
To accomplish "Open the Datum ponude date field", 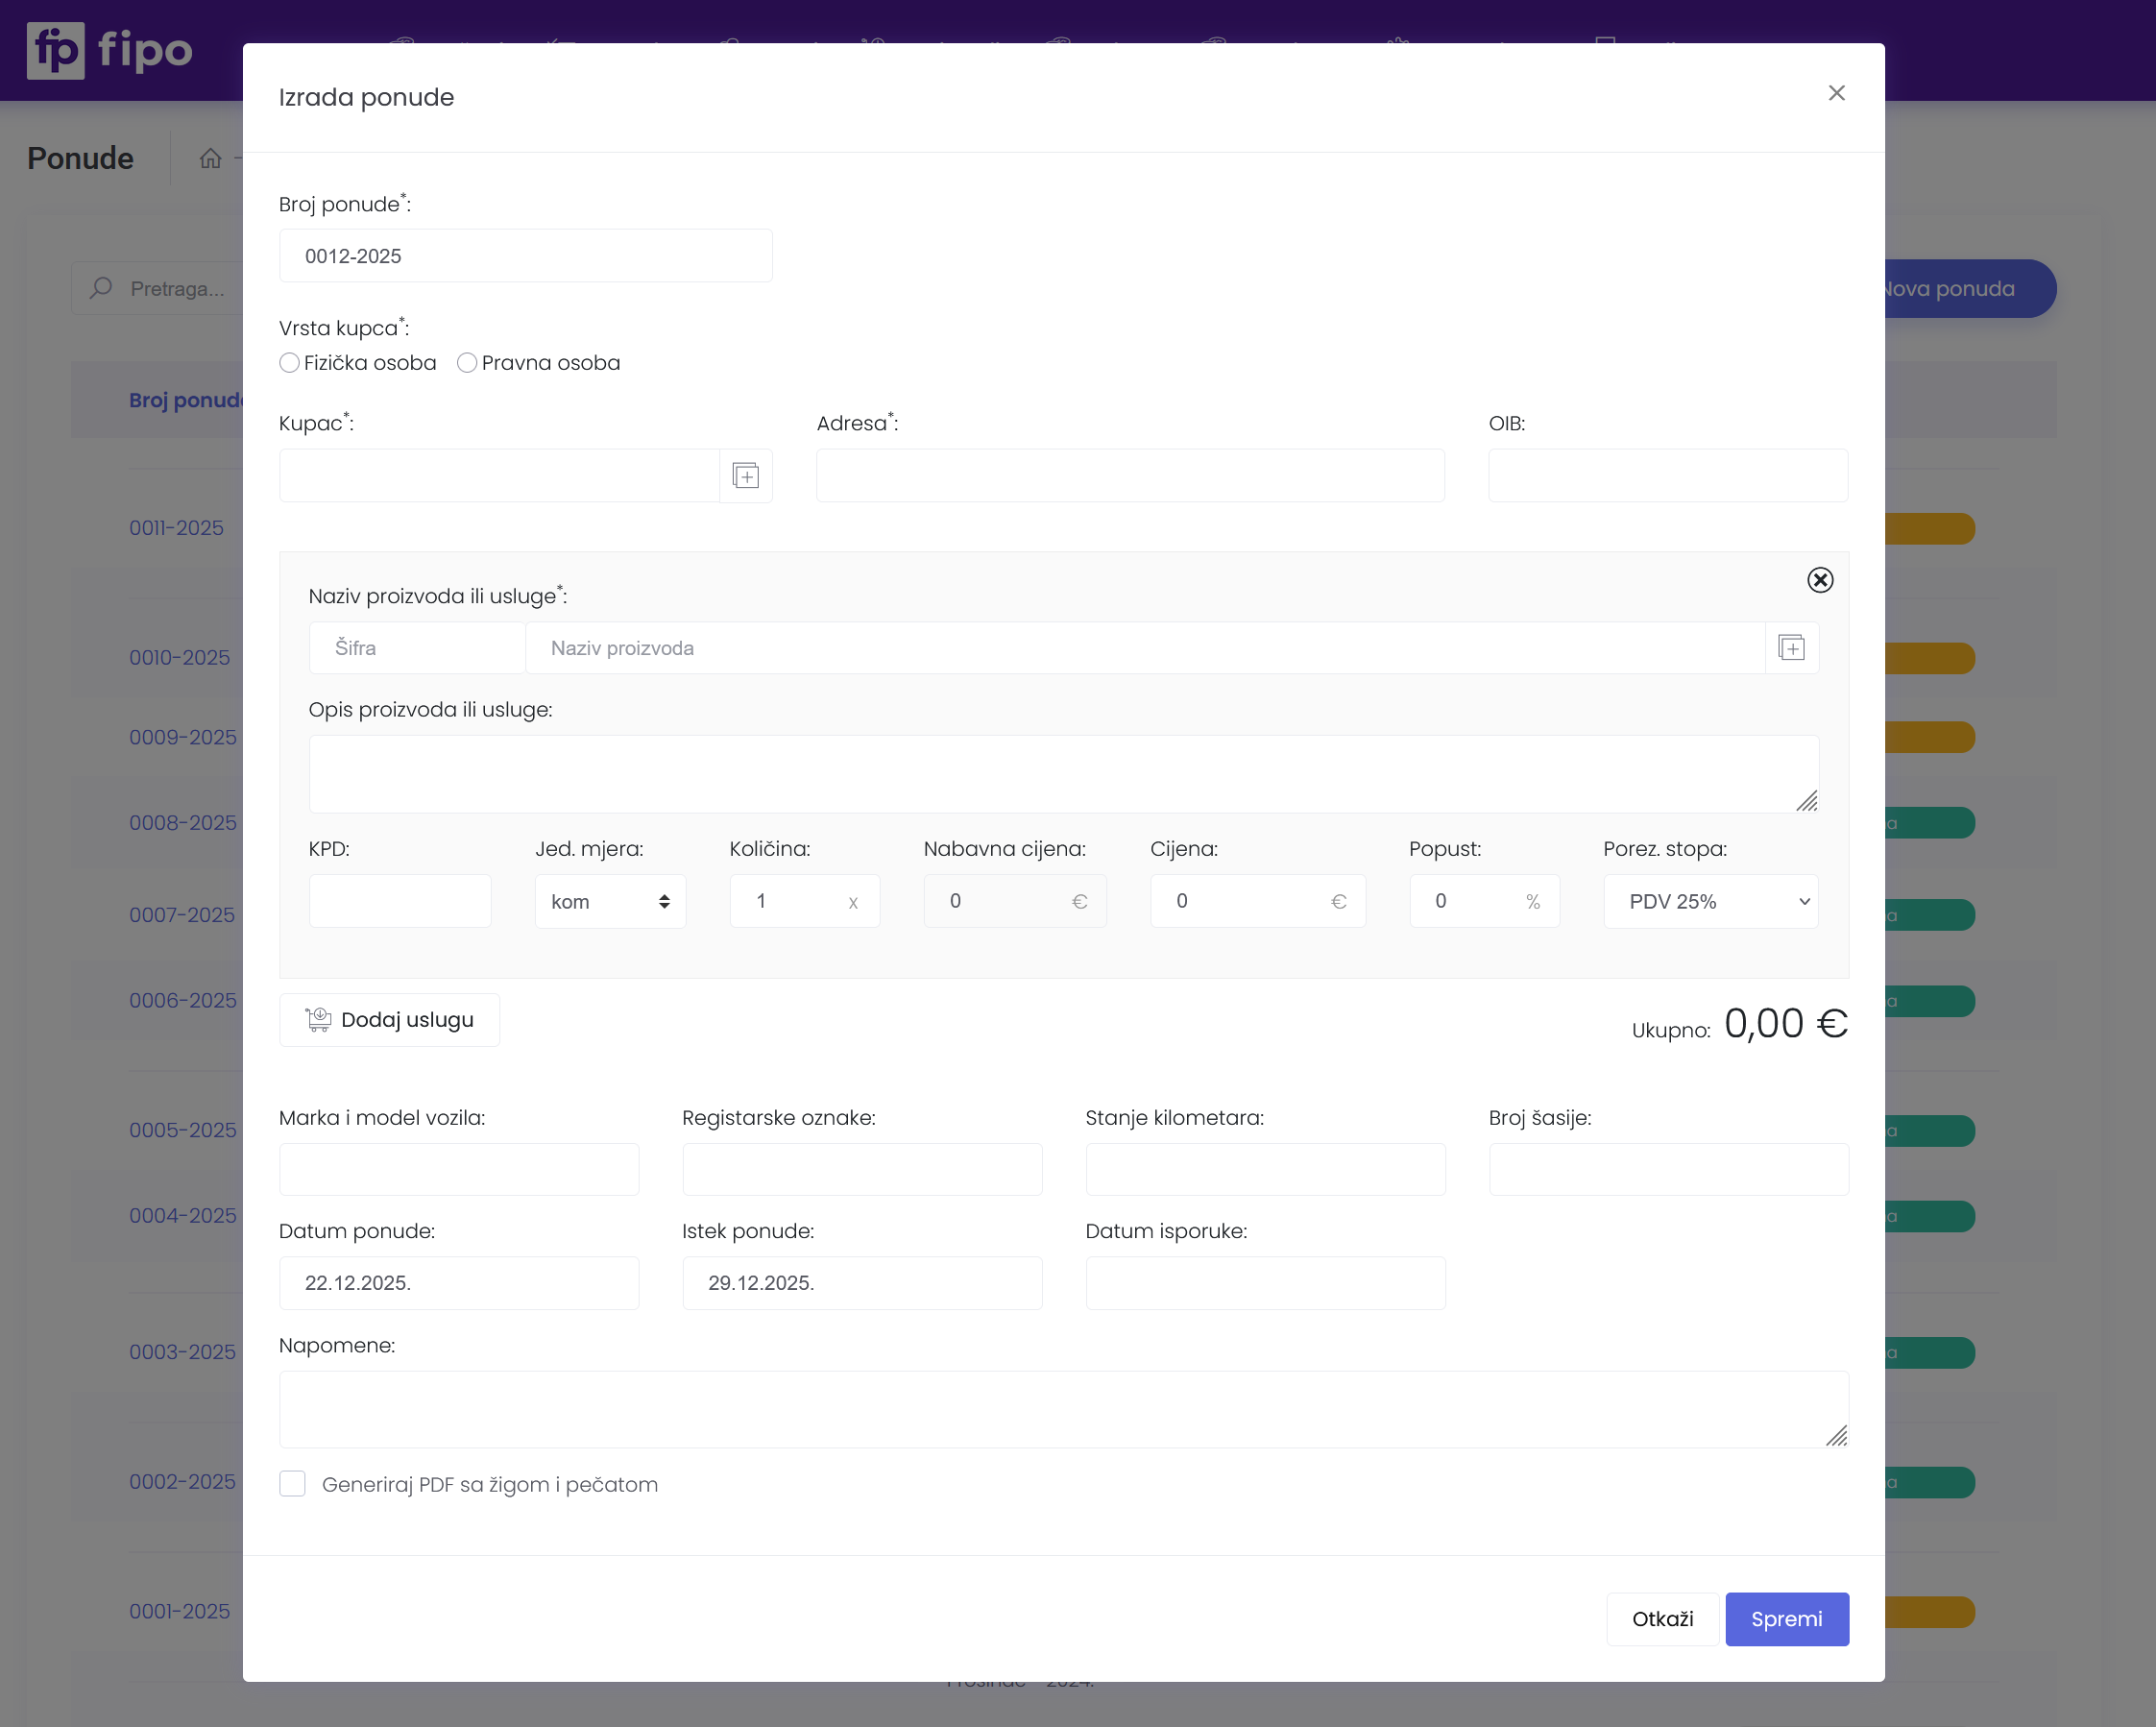I will pos(458,1283).
